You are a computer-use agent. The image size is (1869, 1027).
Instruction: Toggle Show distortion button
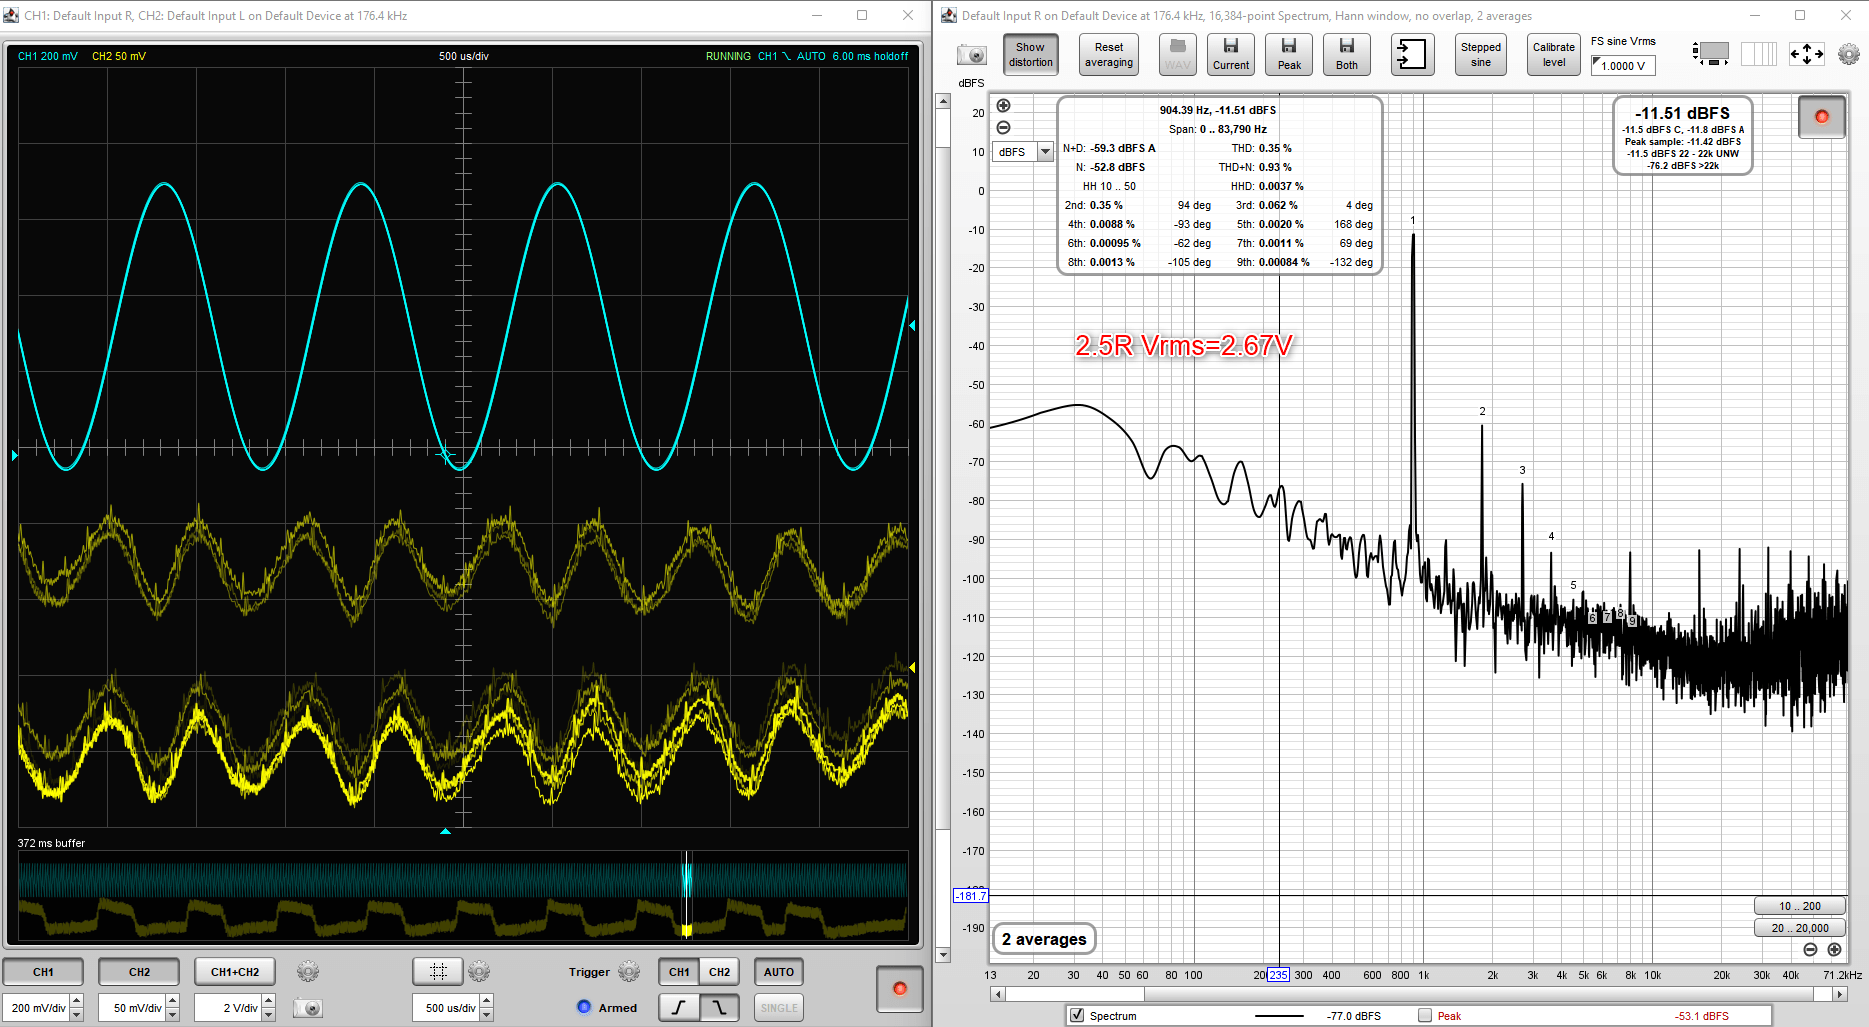pos(1030,54)
